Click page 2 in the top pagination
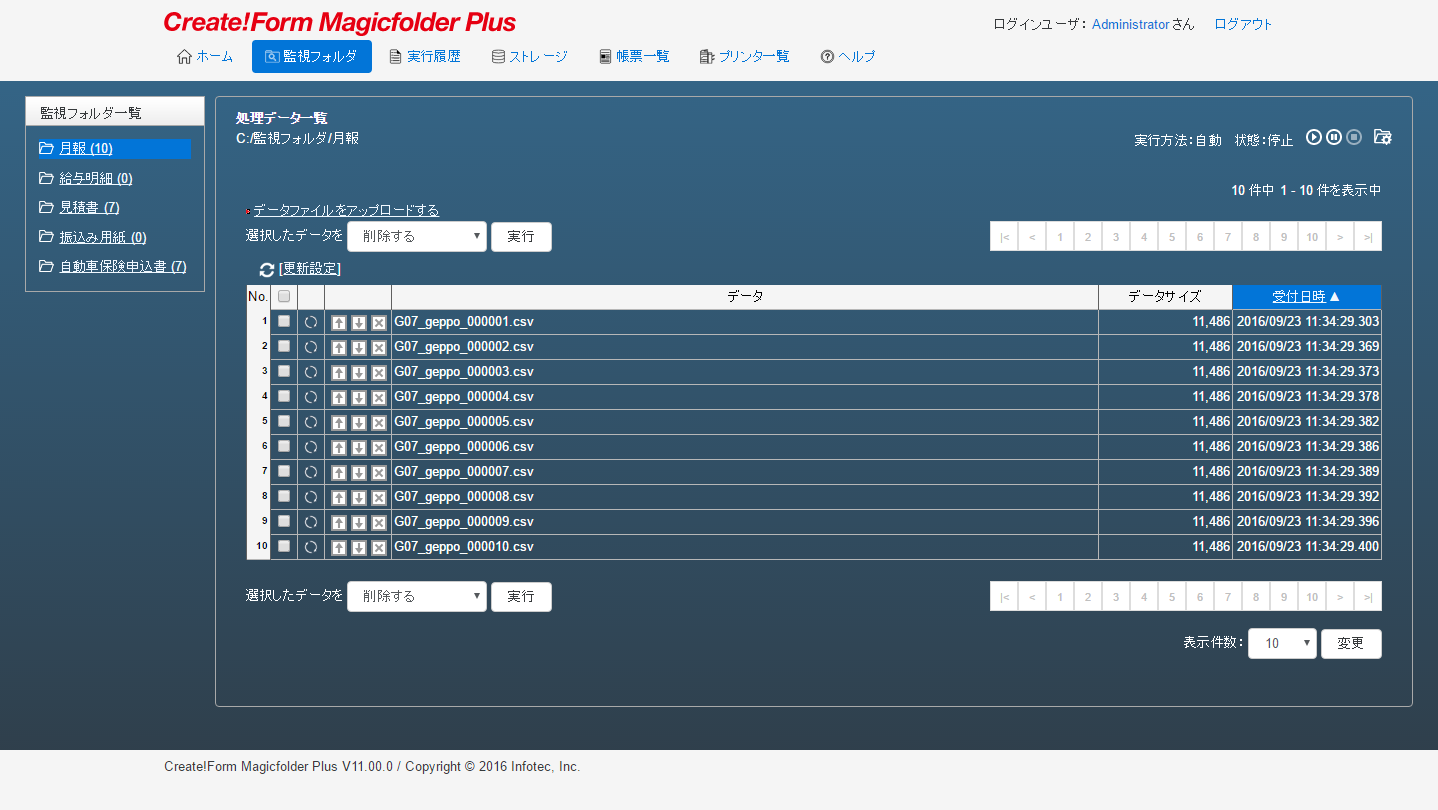Image resolution: width=1438 pixels, height=810 pixels. 1088,237
